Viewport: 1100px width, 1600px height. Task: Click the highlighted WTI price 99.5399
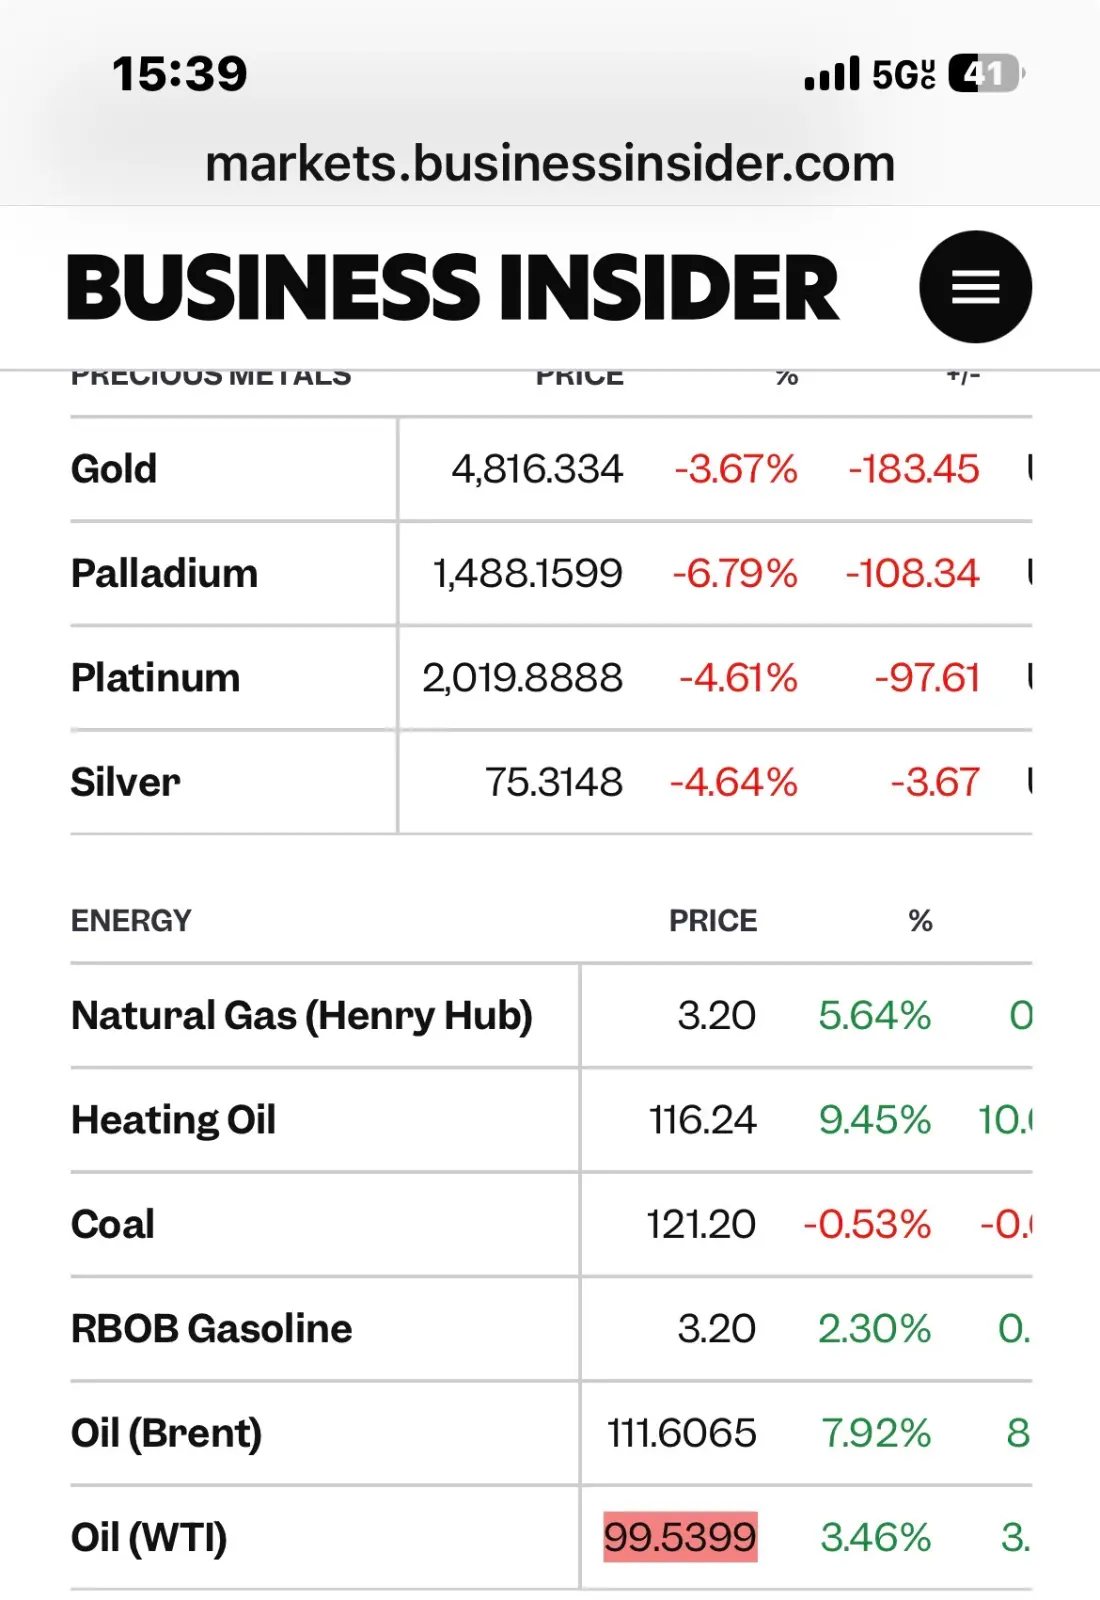(x=680, y=1537)
